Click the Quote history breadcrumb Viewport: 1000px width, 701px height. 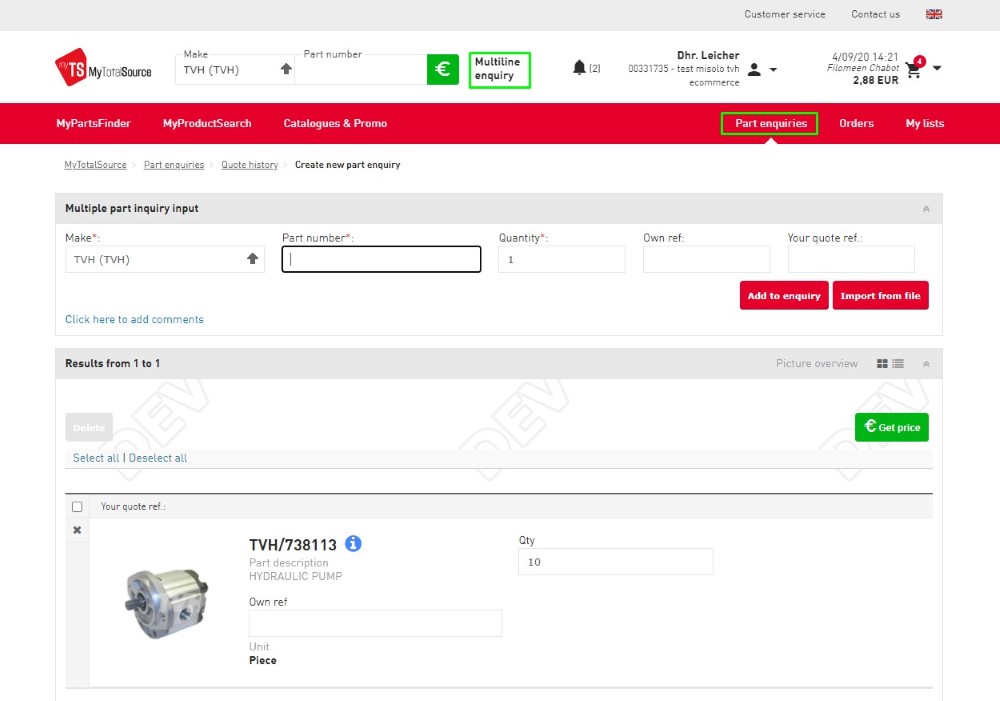[249, 165]
